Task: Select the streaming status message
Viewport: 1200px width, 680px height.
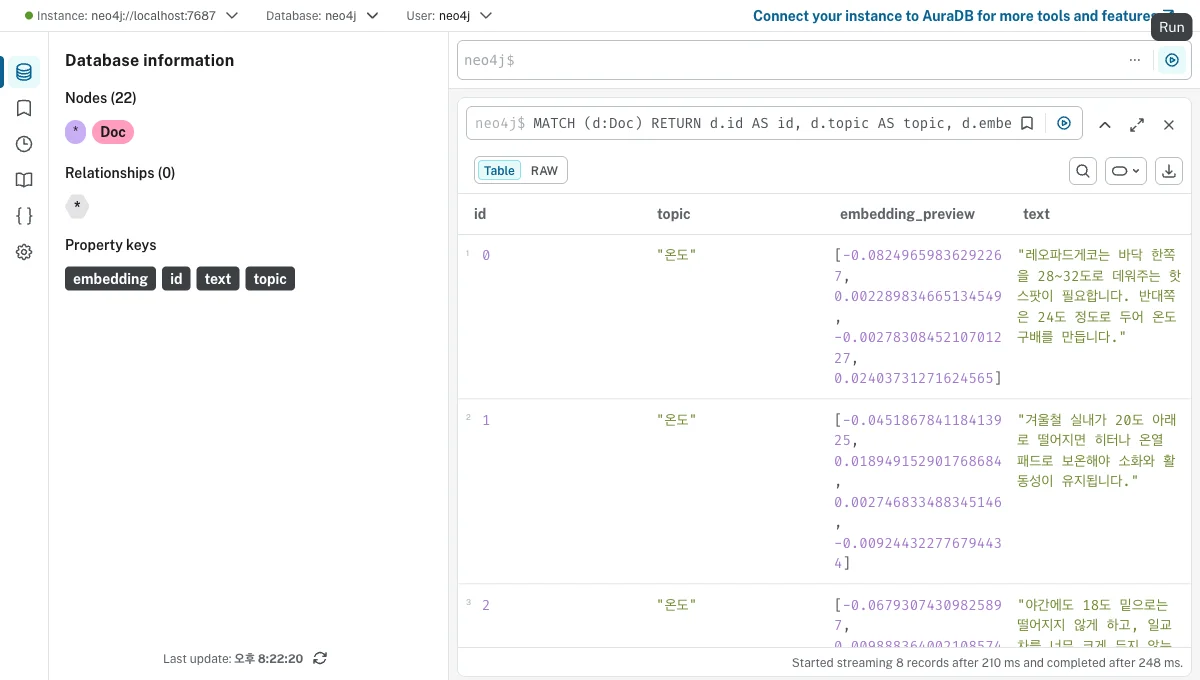Action: coord(987,663)
